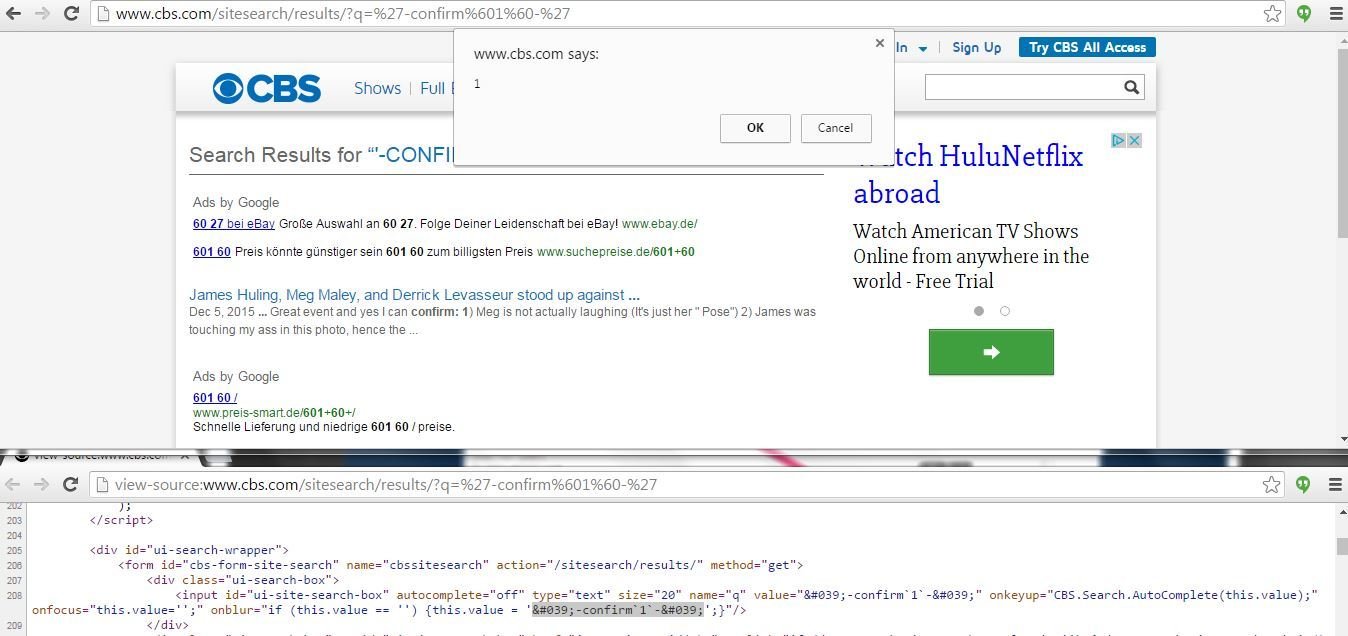1348x636 pixels.
Task: Click the CBS site search input box
Action: (x=1023, y=88)
